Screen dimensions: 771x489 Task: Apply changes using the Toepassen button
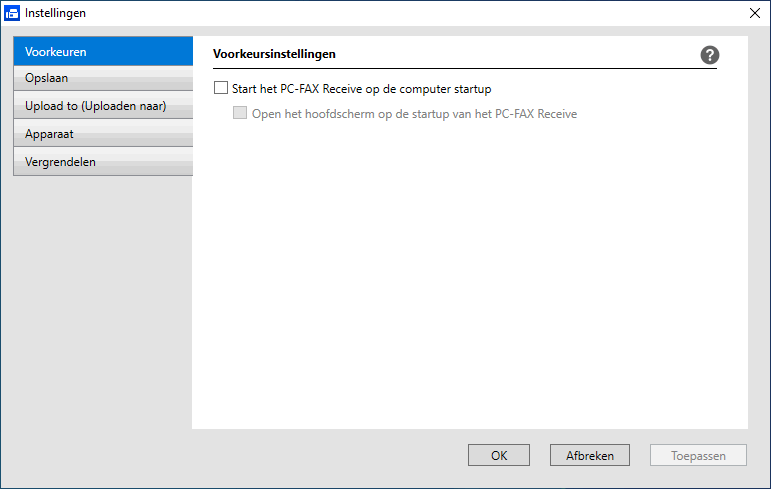click(x=698, y=456)
